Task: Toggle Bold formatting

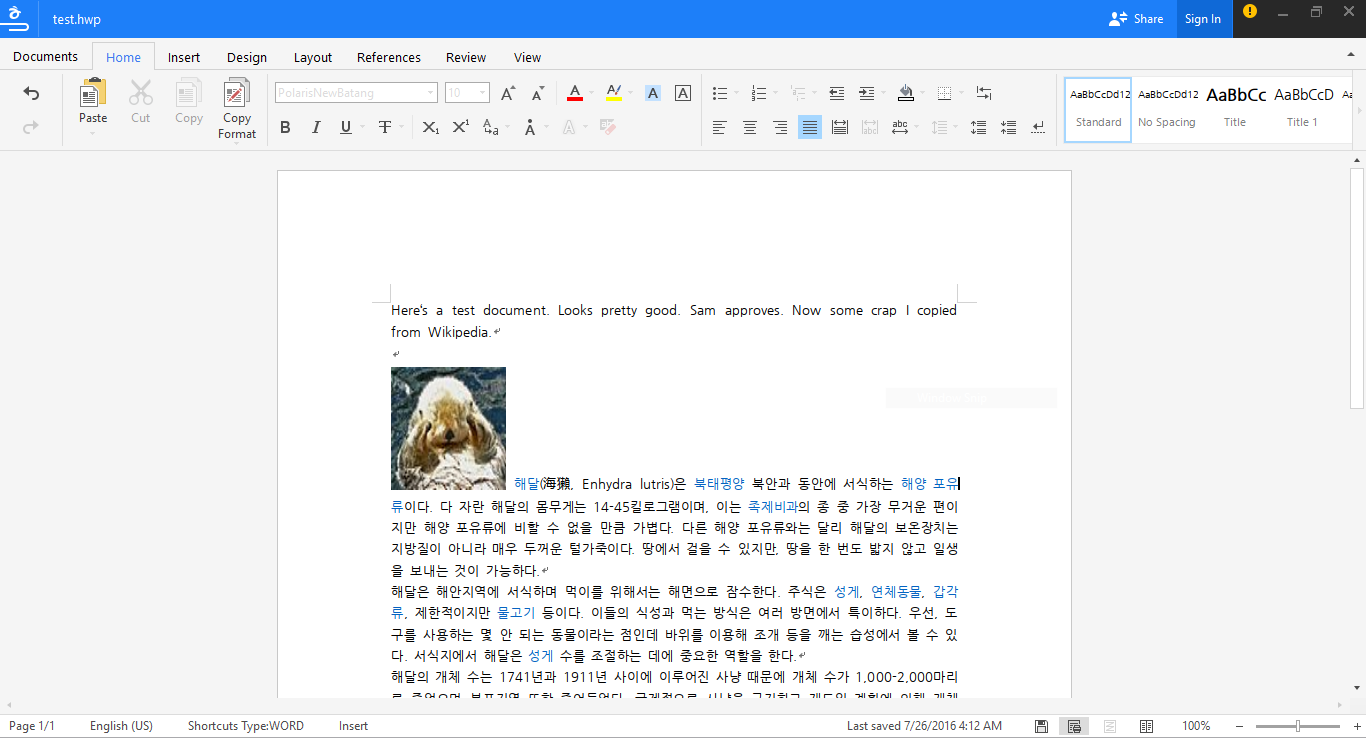Action: coord(285,127)
